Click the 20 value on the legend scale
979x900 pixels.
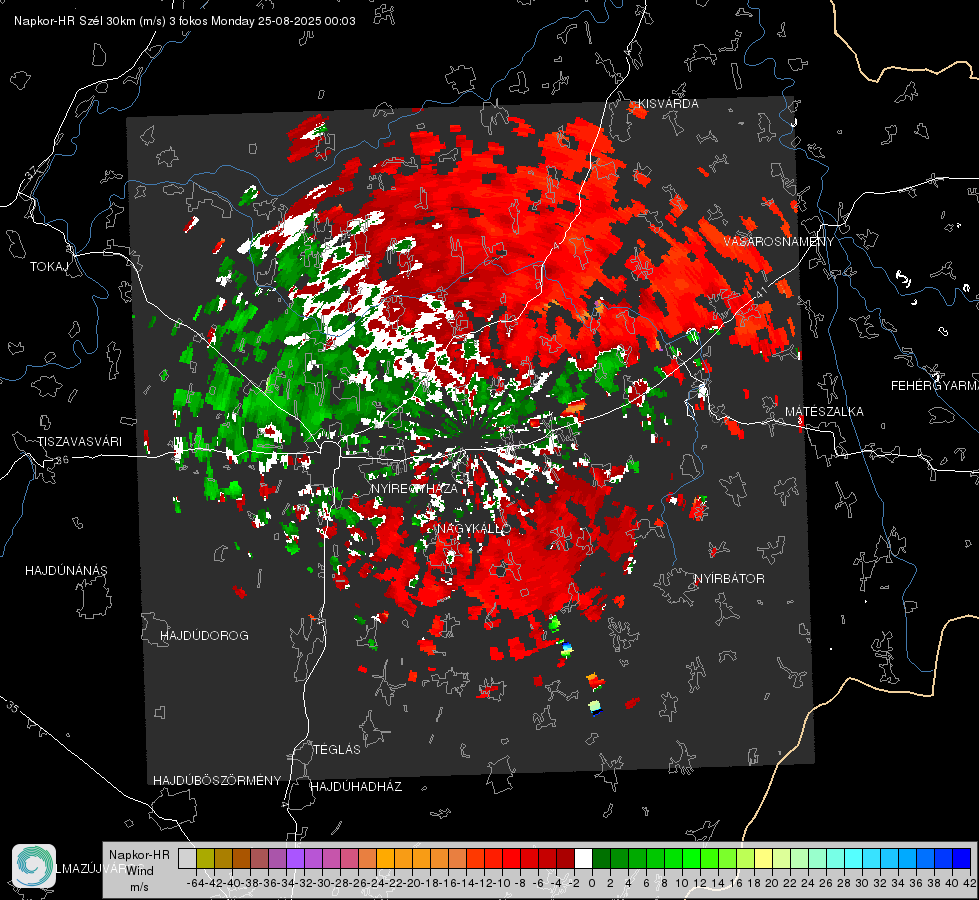pyautogui.click(x=772, y=883)
